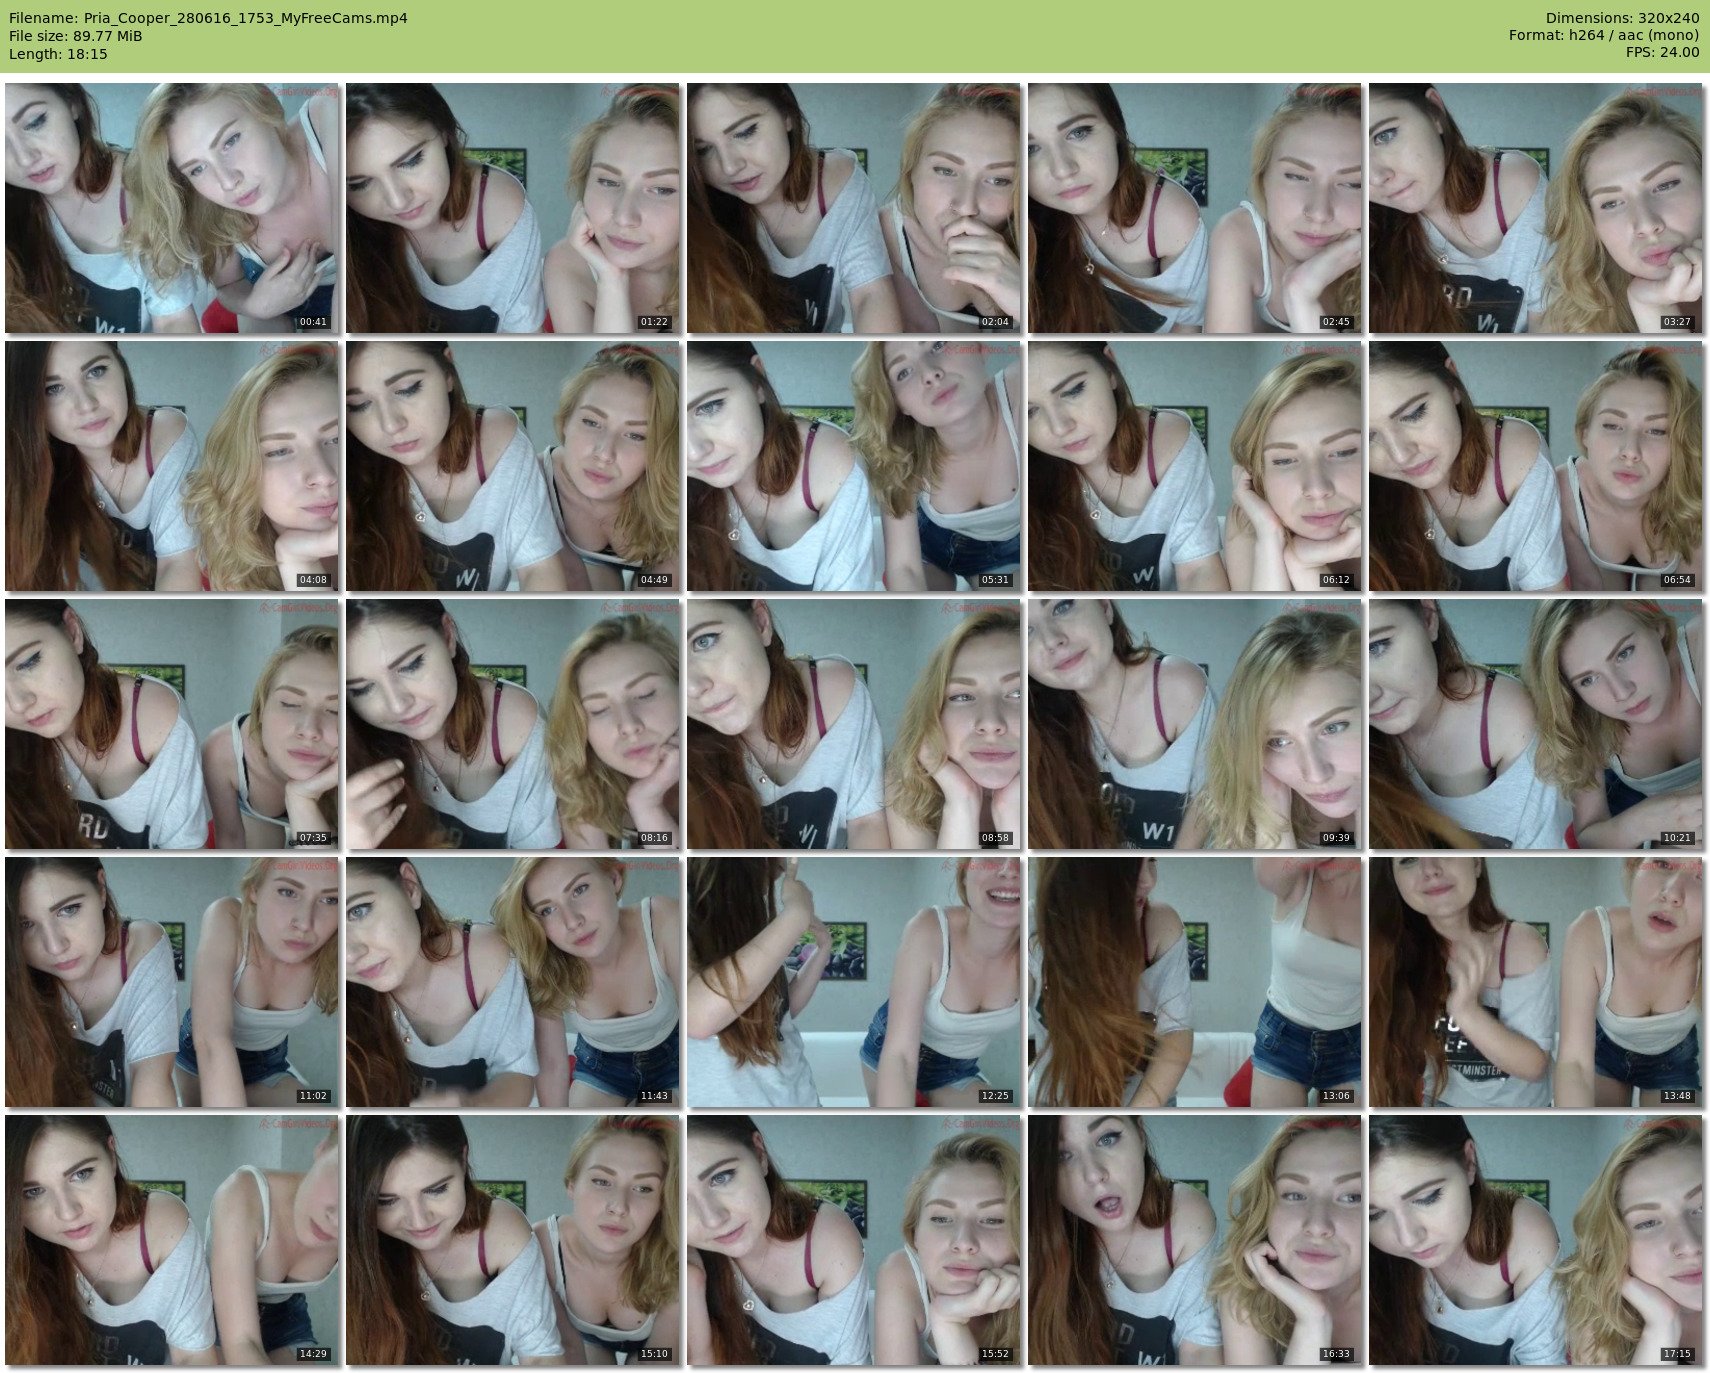Select the frame at 01:22
This screenshot has height=1373, width=1710.
click(x=513, y=208)
